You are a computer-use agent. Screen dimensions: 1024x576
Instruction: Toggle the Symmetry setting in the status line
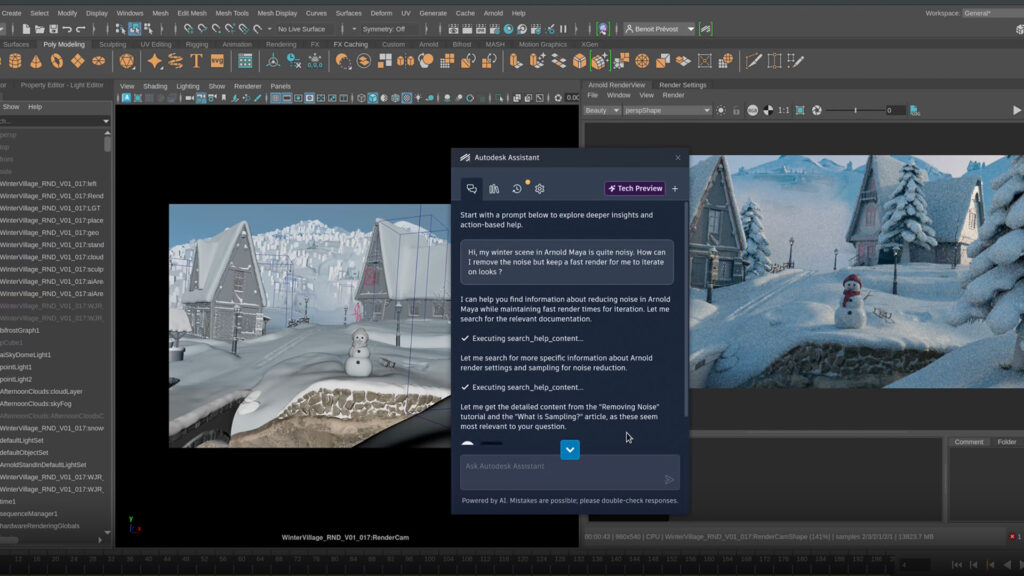(x=386, y=29)
